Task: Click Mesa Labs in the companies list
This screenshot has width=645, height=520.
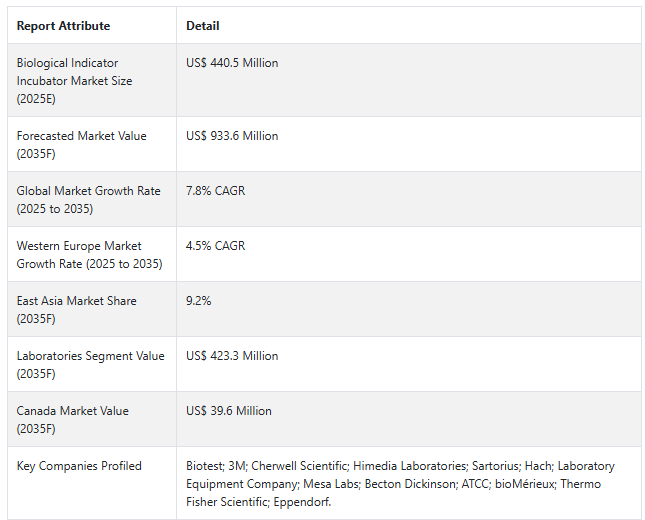Action: click(x=331, y=484)
